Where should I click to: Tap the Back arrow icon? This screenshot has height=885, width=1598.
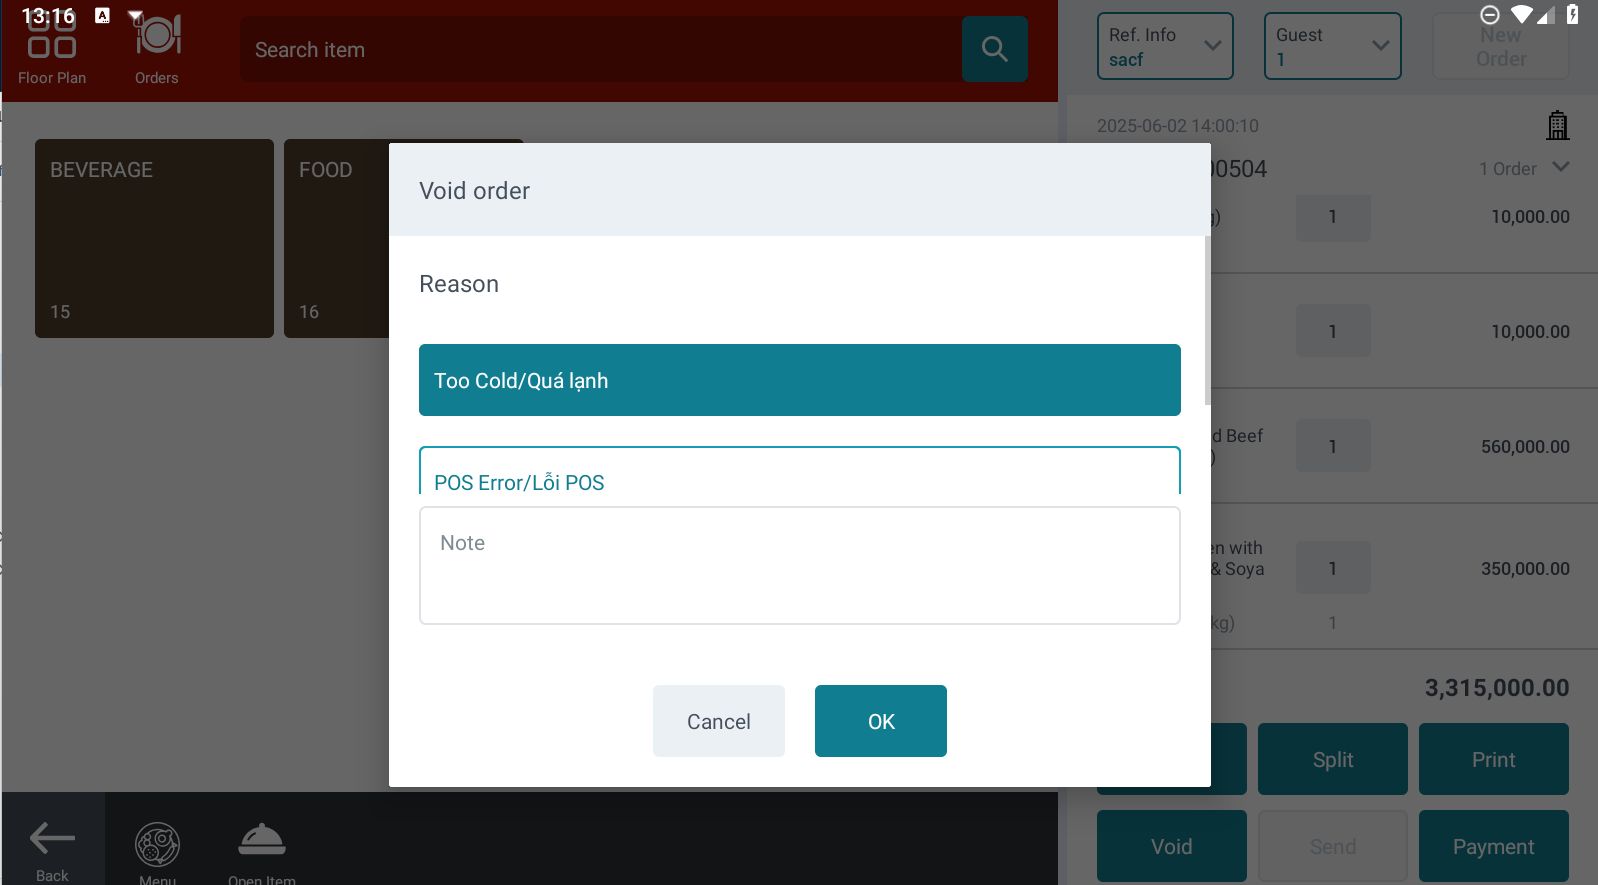pos(52,838)
